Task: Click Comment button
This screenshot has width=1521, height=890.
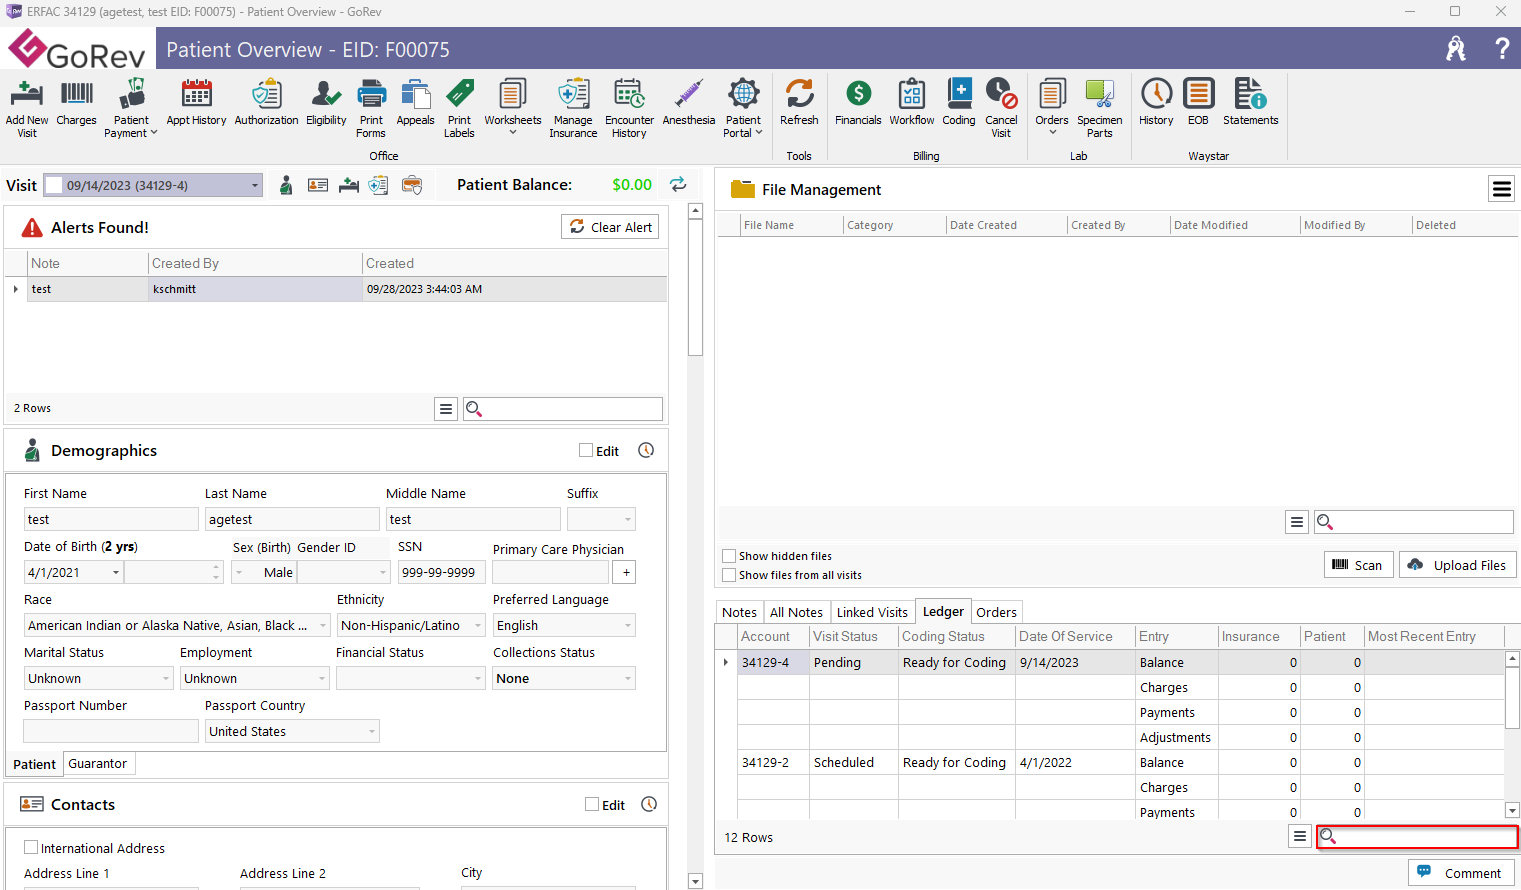Action: pos(1462,872)
